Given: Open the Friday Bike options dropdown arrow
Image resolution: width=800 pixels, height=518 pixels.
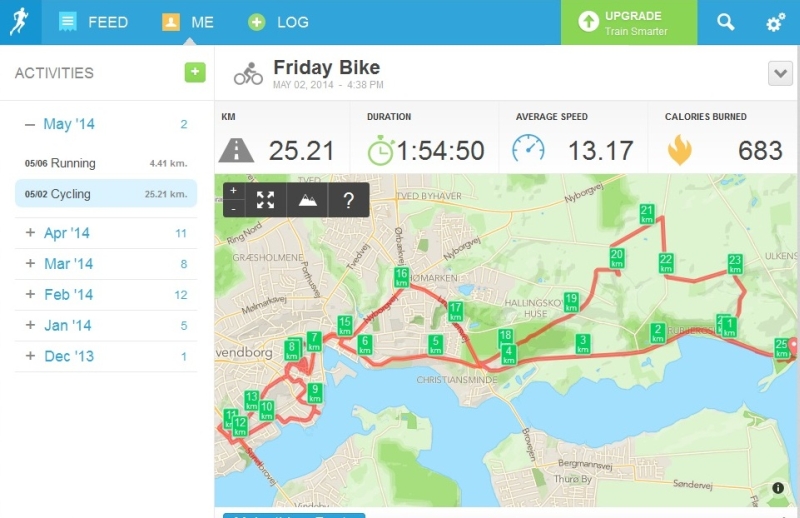Looking at the screenshot, I should click(x=780, y=73).
